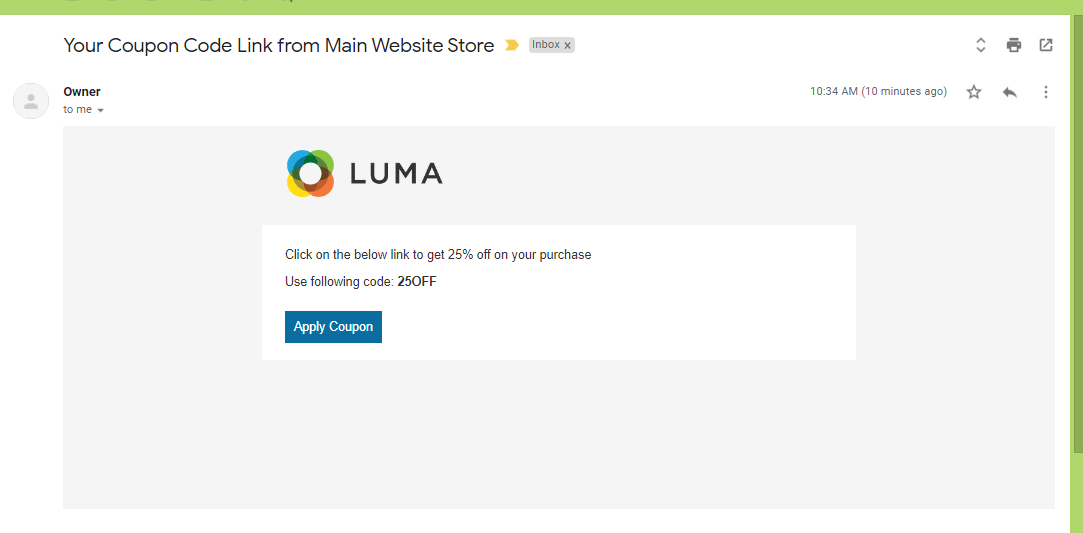Screen dimensions: 1083x533
Task: Toggle the yellow importance marker
Action: tap(512, 46)
